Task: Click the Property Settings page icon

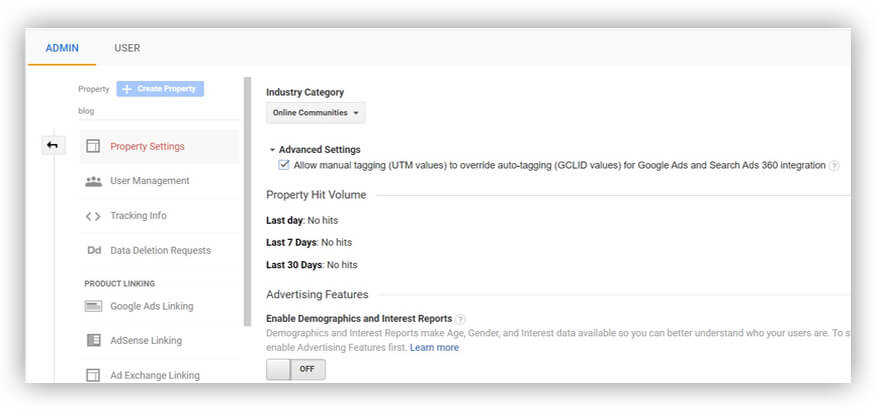Action: pyautogui.click(x=93, y=146)
